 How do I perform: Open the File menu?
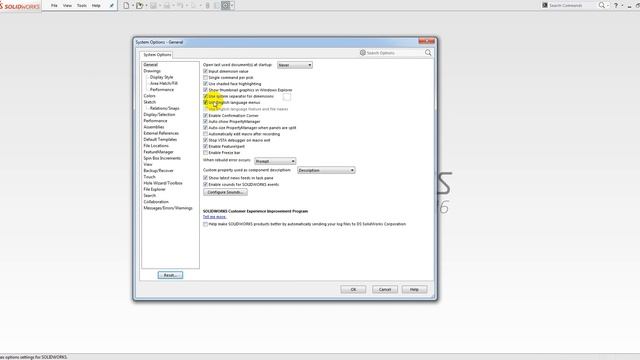point(54,6)
